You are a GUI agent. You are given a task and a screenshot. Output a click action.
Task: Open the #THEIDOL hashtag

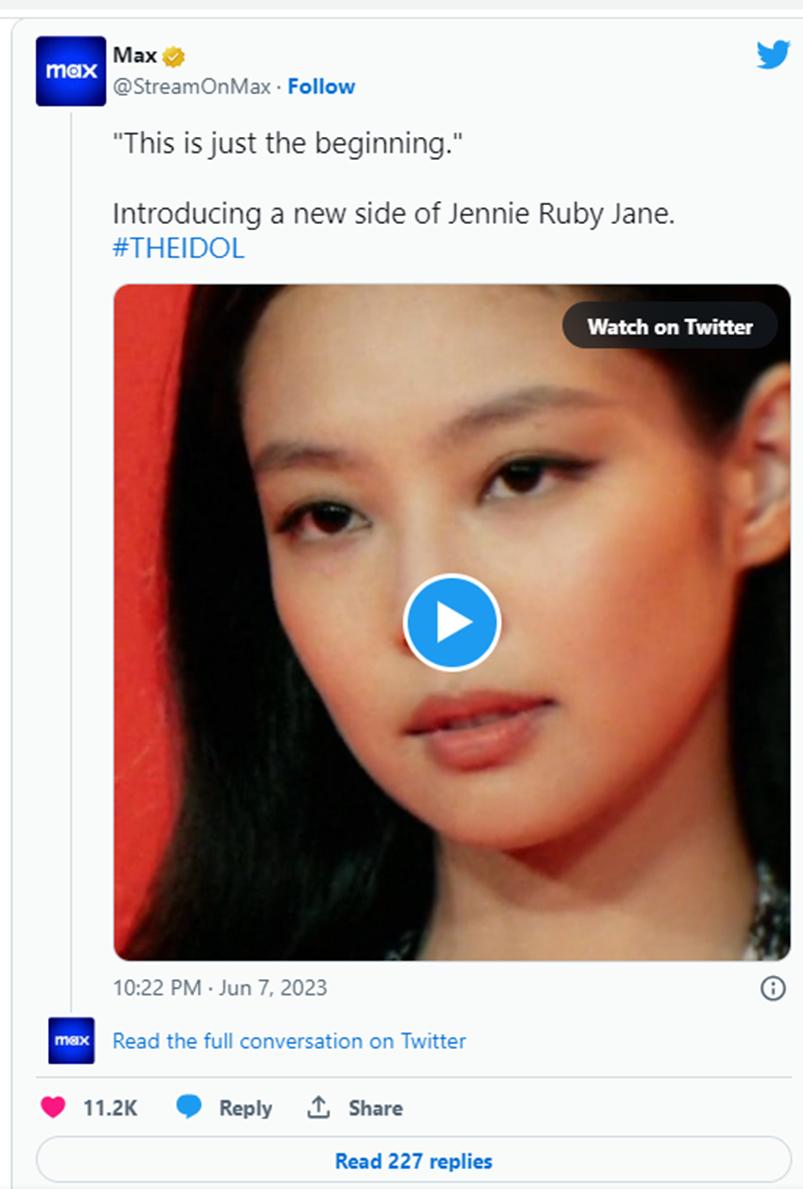pyautogui.click(x=178, y=248)
